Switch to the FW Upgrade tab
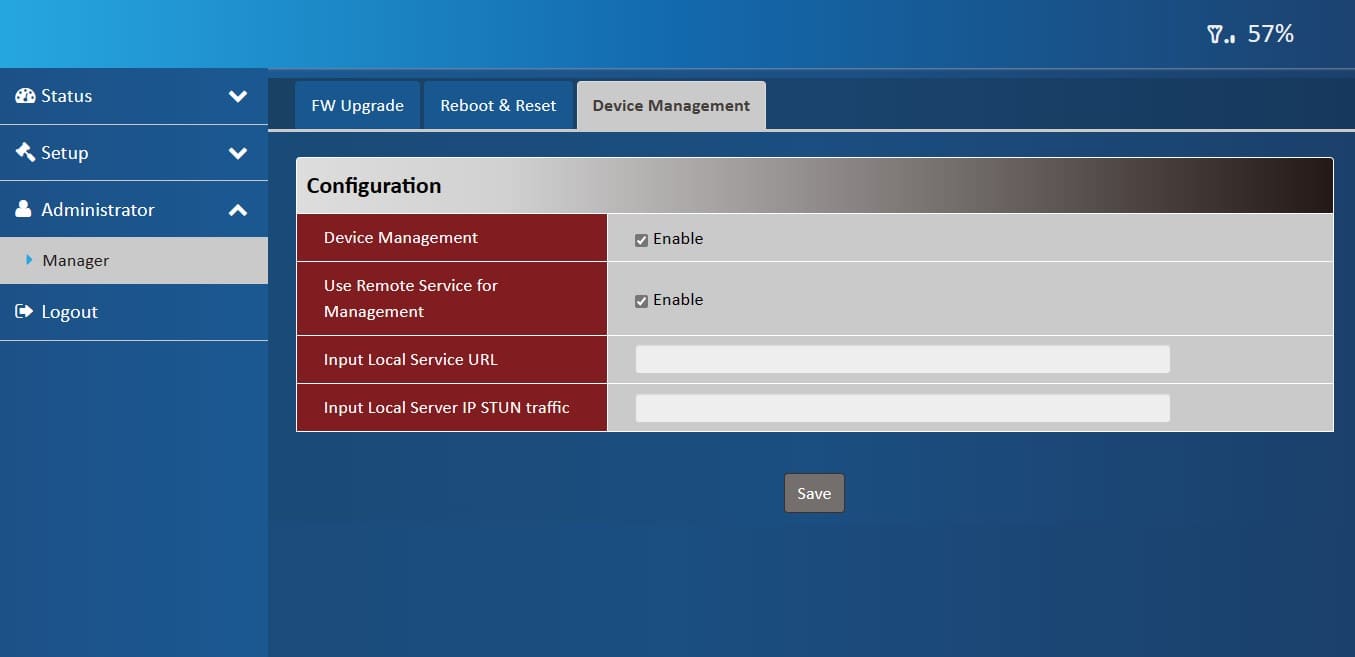1355x657 pixels. pos(357,106)
